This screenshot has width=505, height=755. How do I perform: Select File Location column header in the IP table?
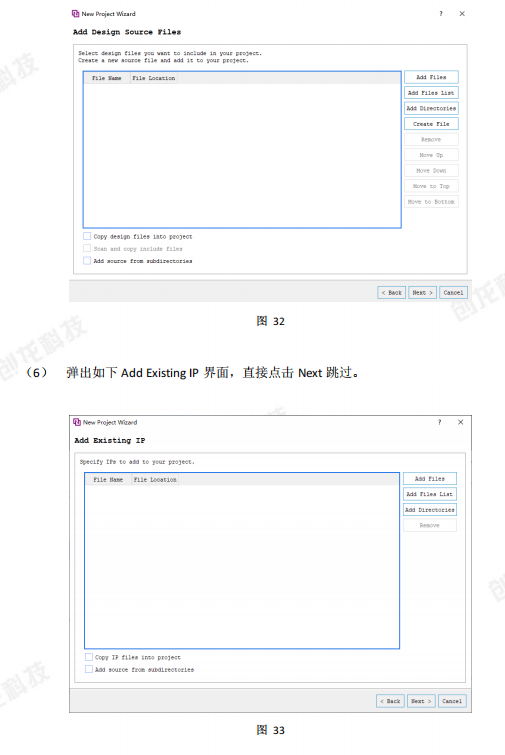click(155, 480)
